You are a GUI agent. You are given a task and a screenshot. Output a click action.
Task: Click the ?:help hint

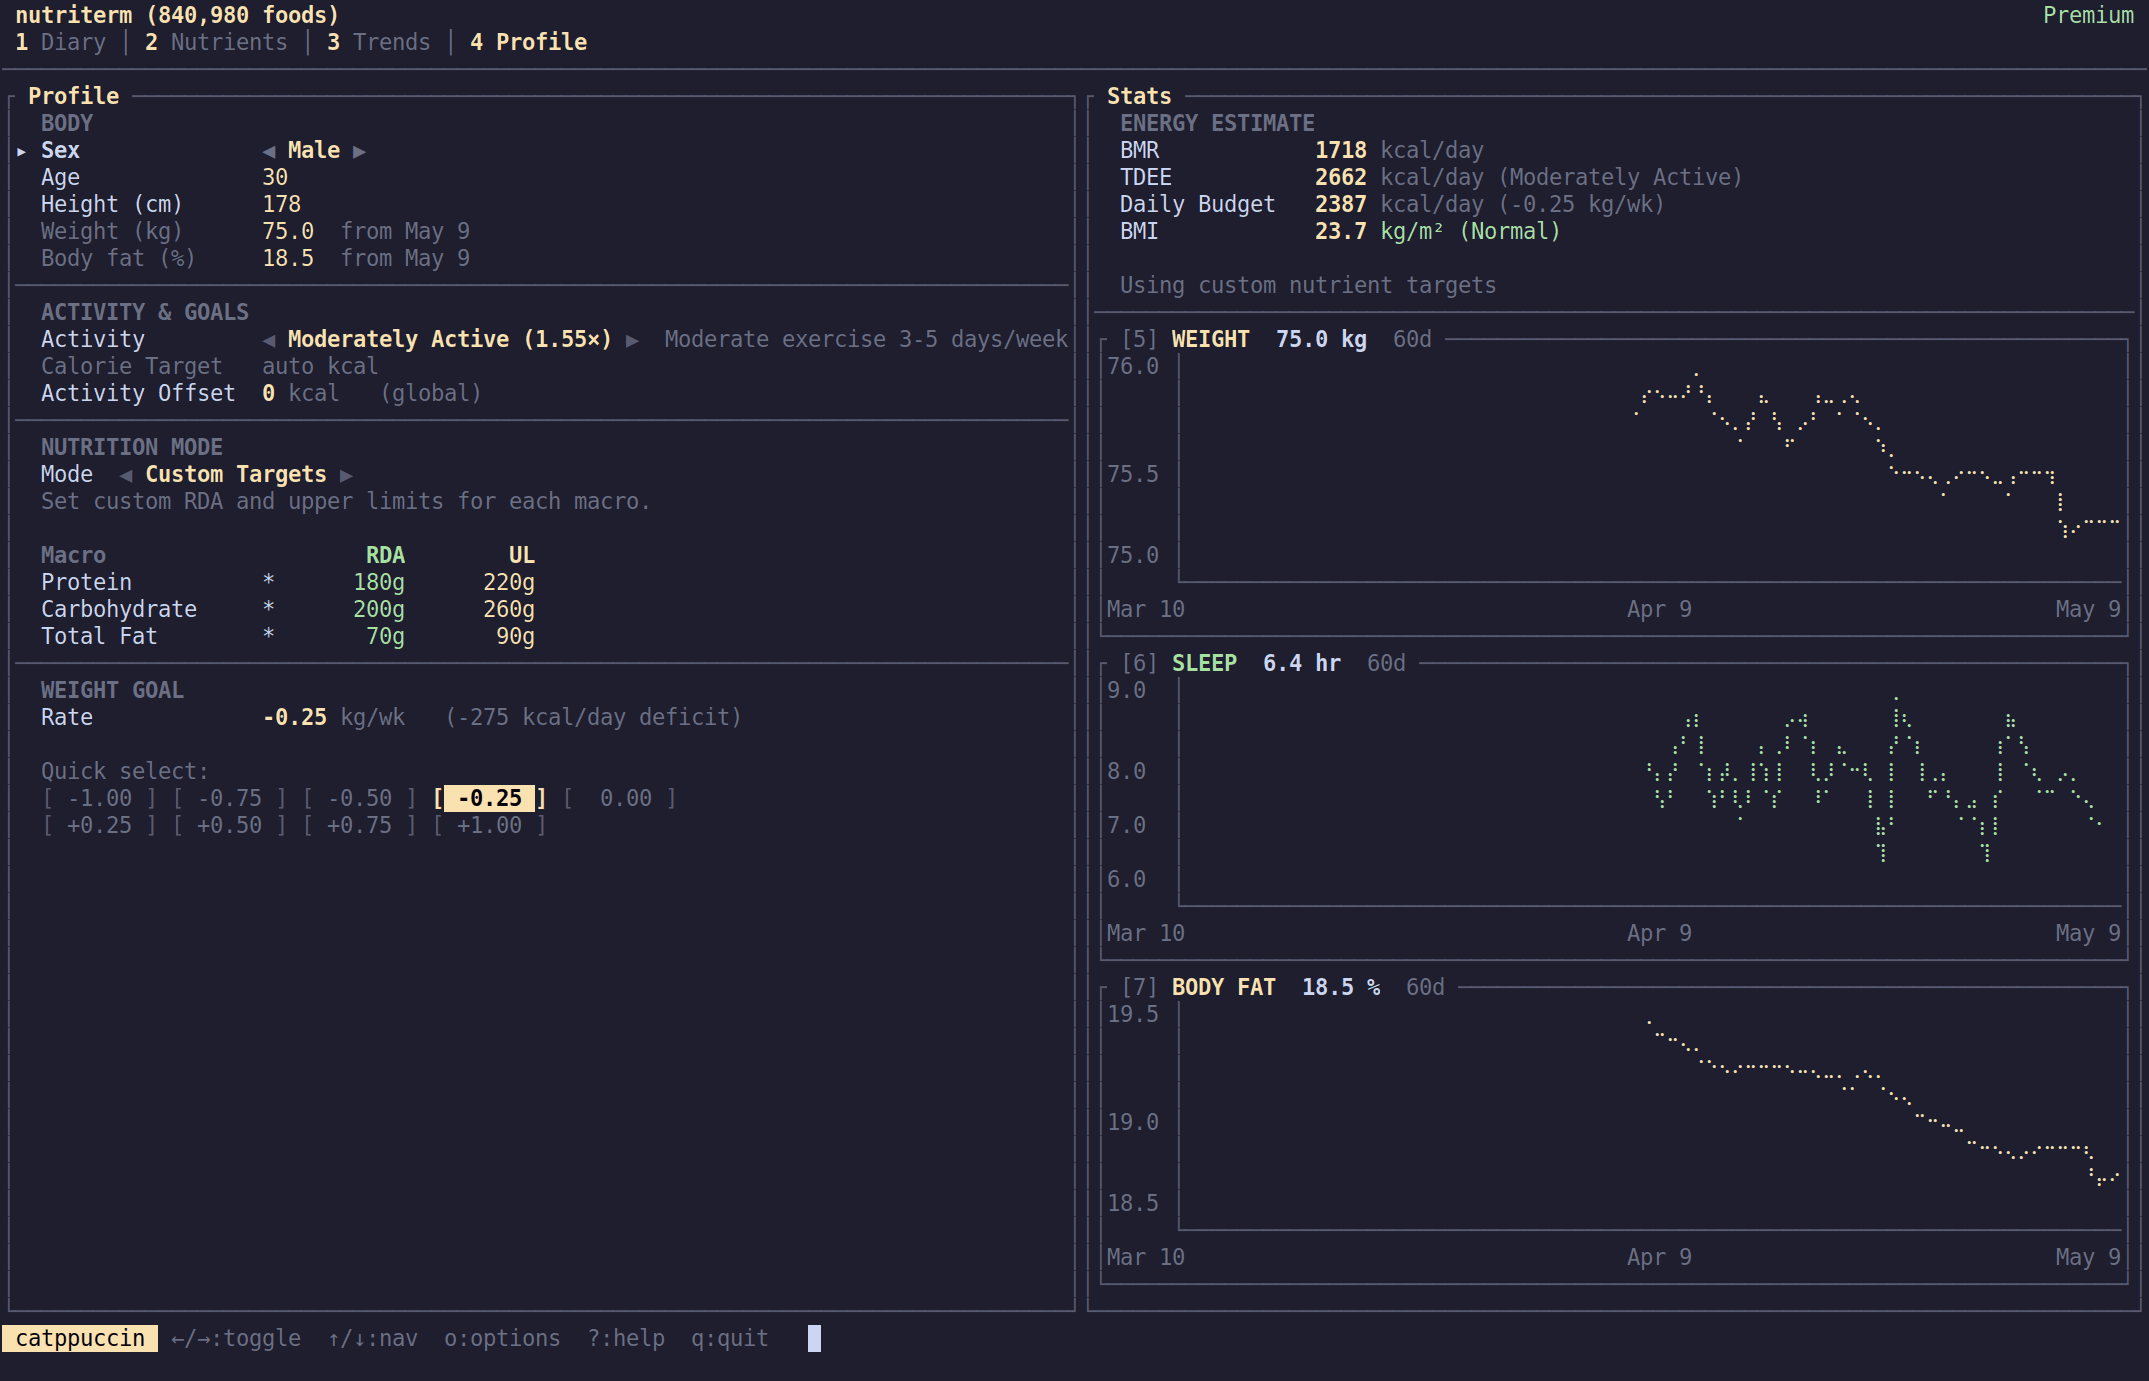tap(626, 1338)
